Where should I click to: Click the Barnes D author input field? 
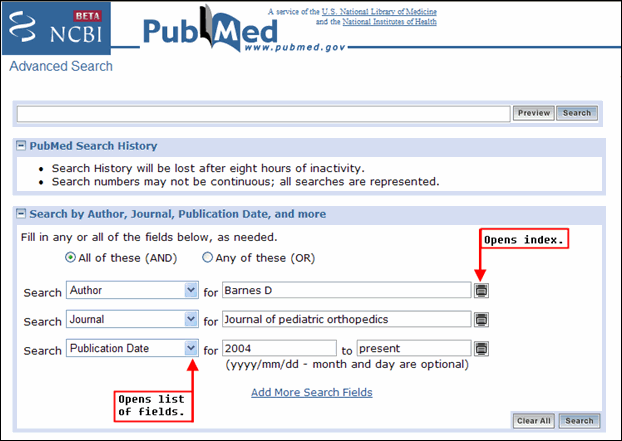[347, 290]
